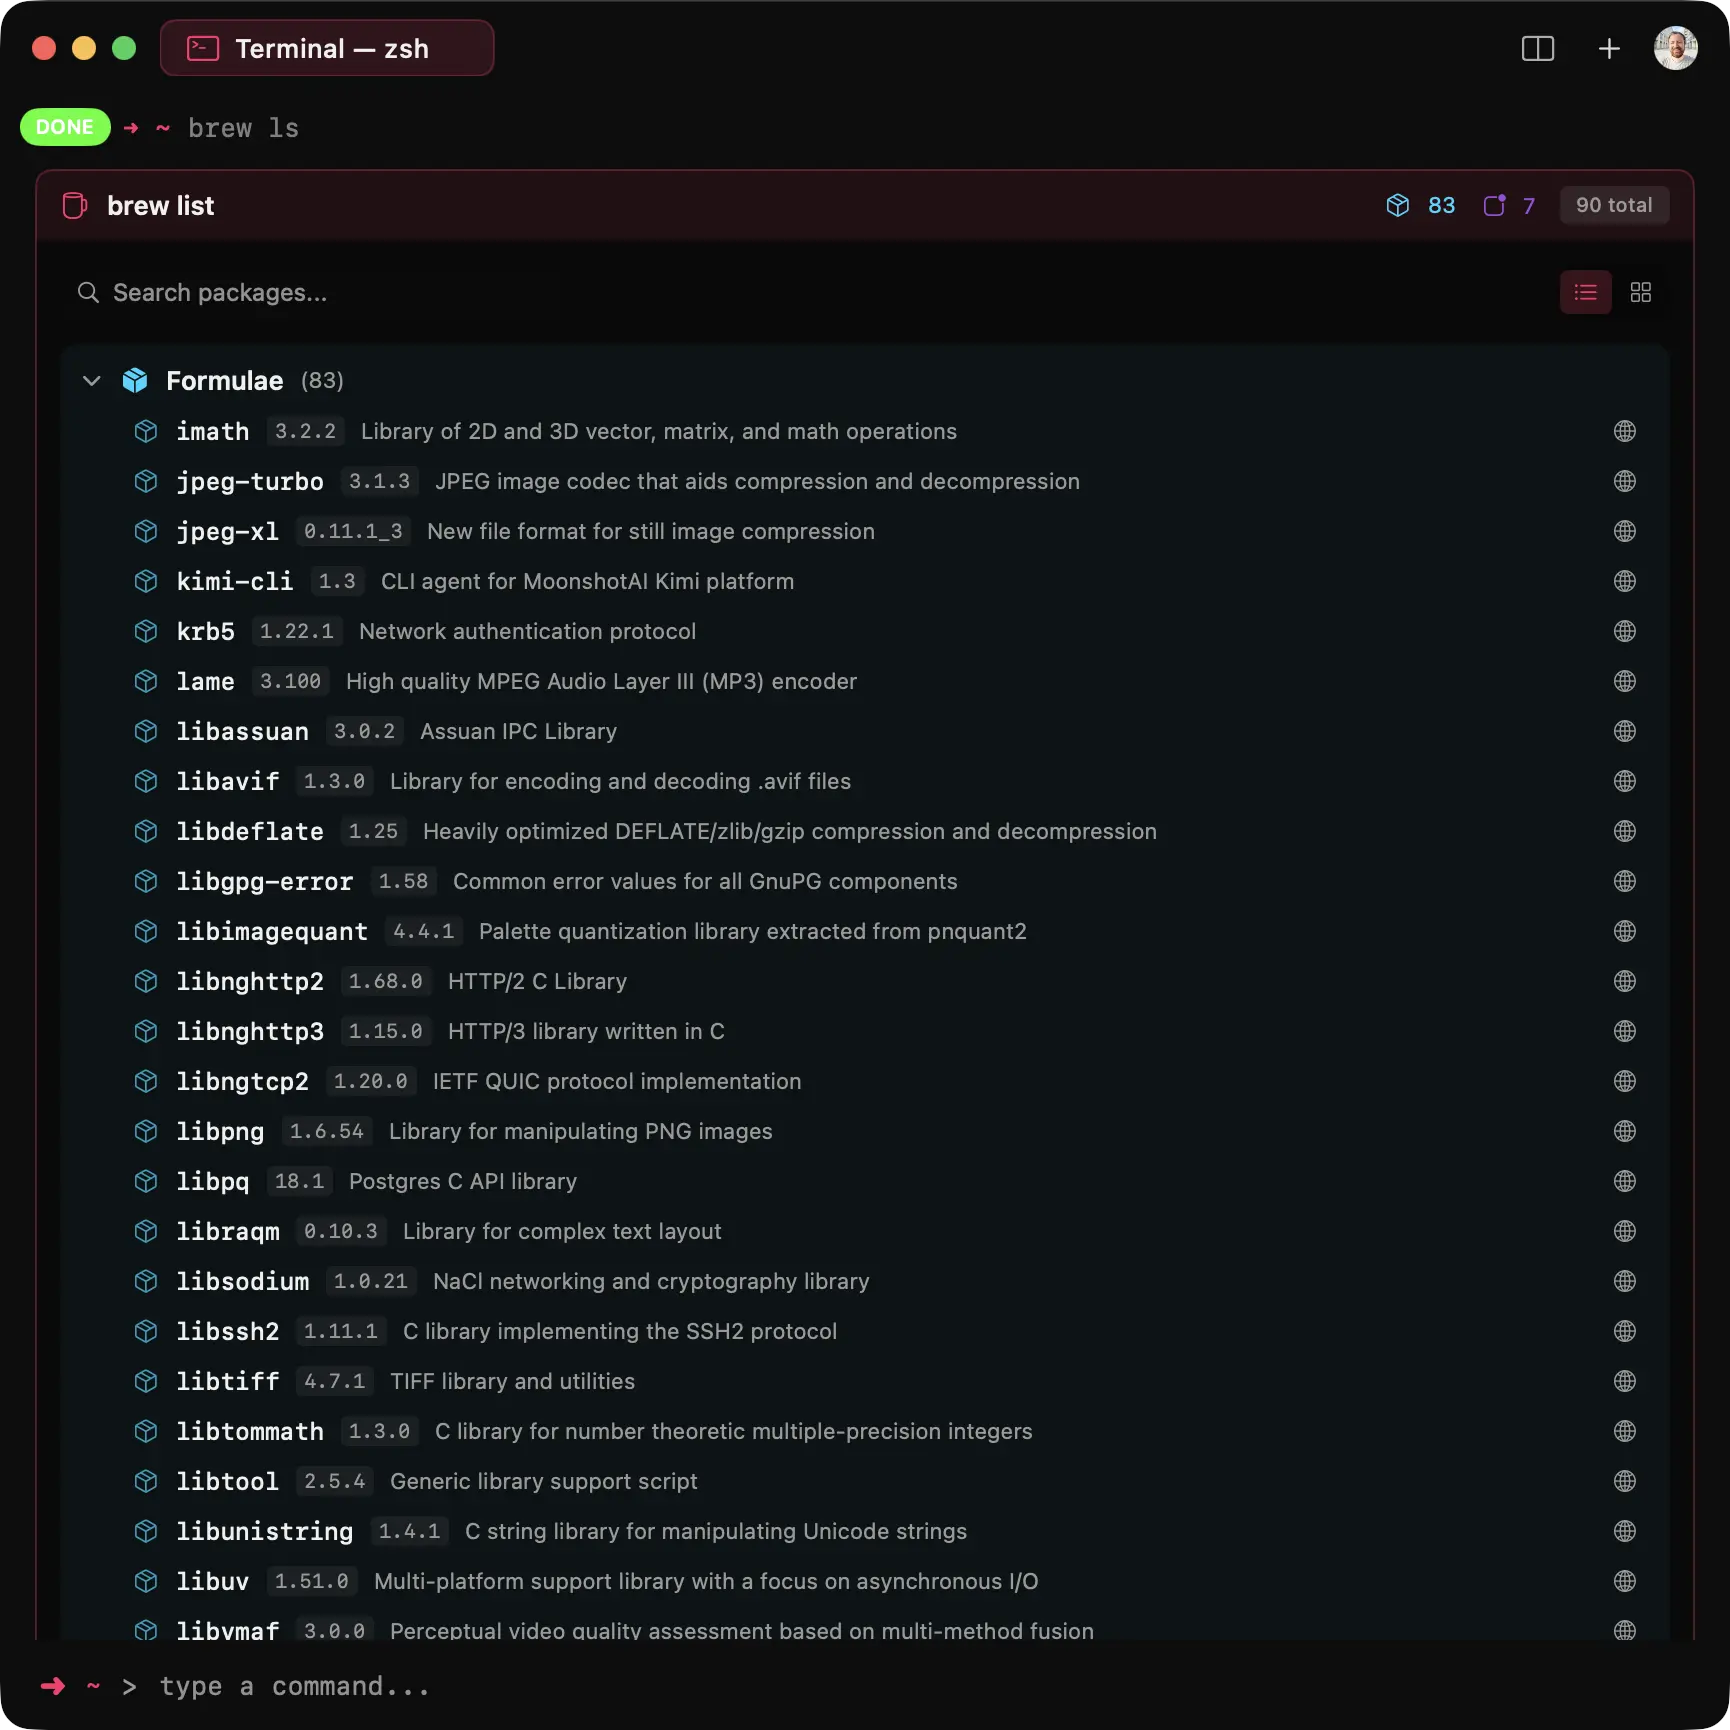The image size is (1730, 1730).
Task: Open a new tab with the plus icon
Action: [1608, 48]
